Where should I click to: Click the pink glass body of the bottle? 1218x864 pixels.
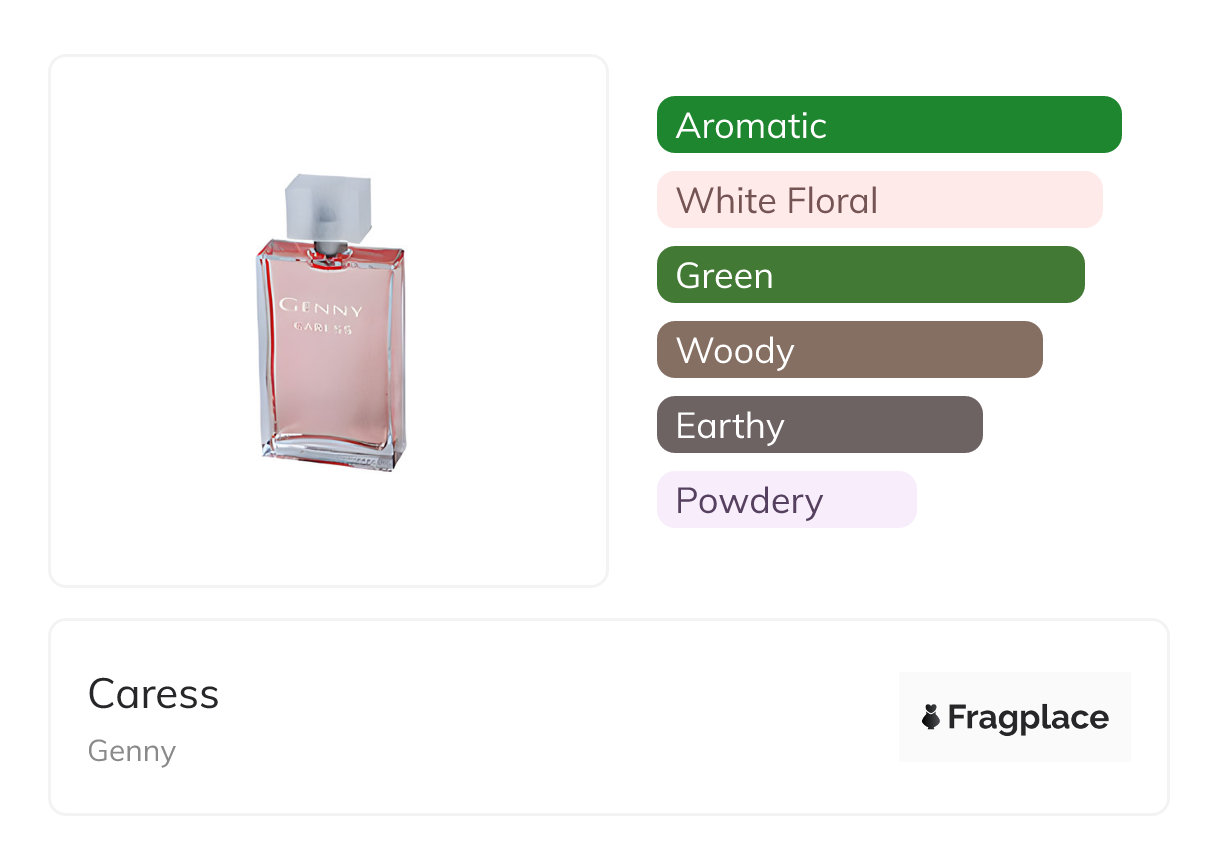click(x=330, y=400)
